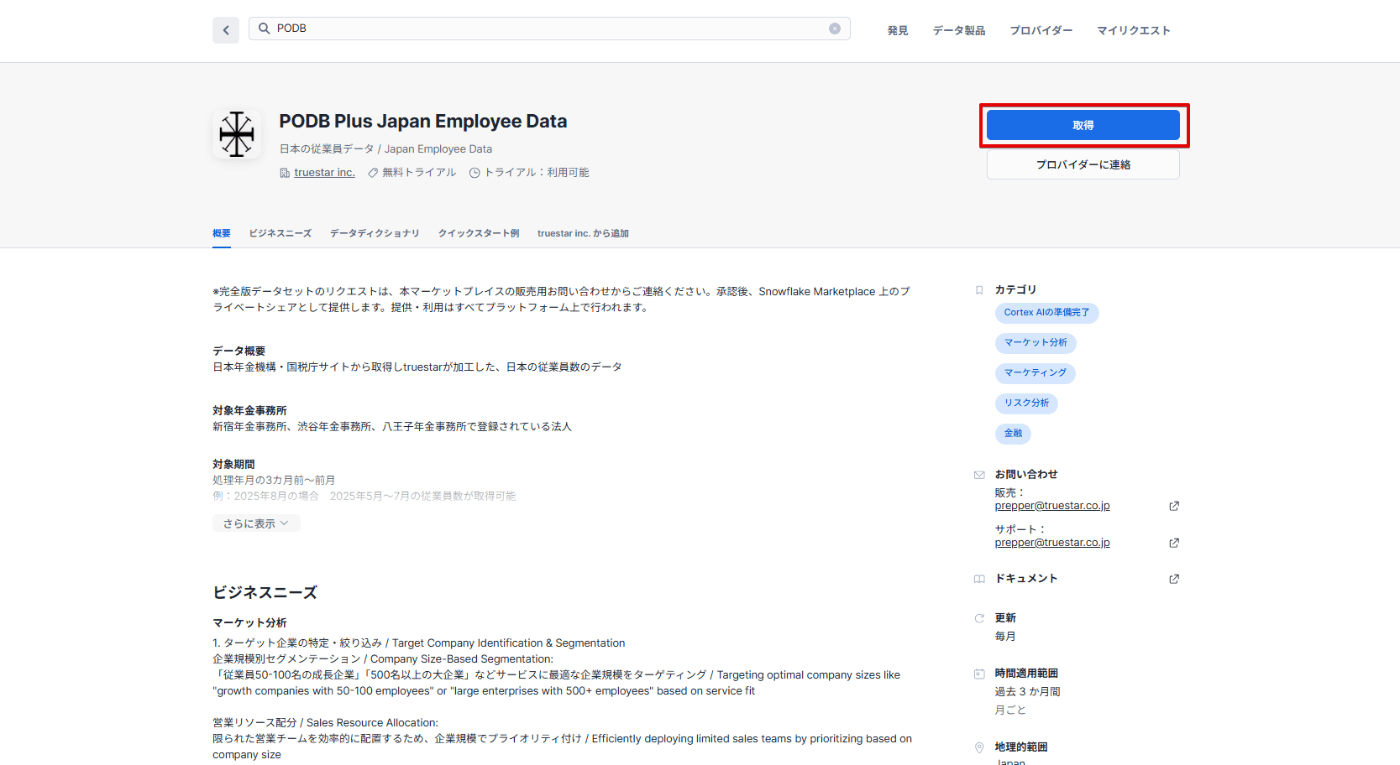Open external link icon for support email
This screenshot has height=765, width=1400.
[1174, 543]
